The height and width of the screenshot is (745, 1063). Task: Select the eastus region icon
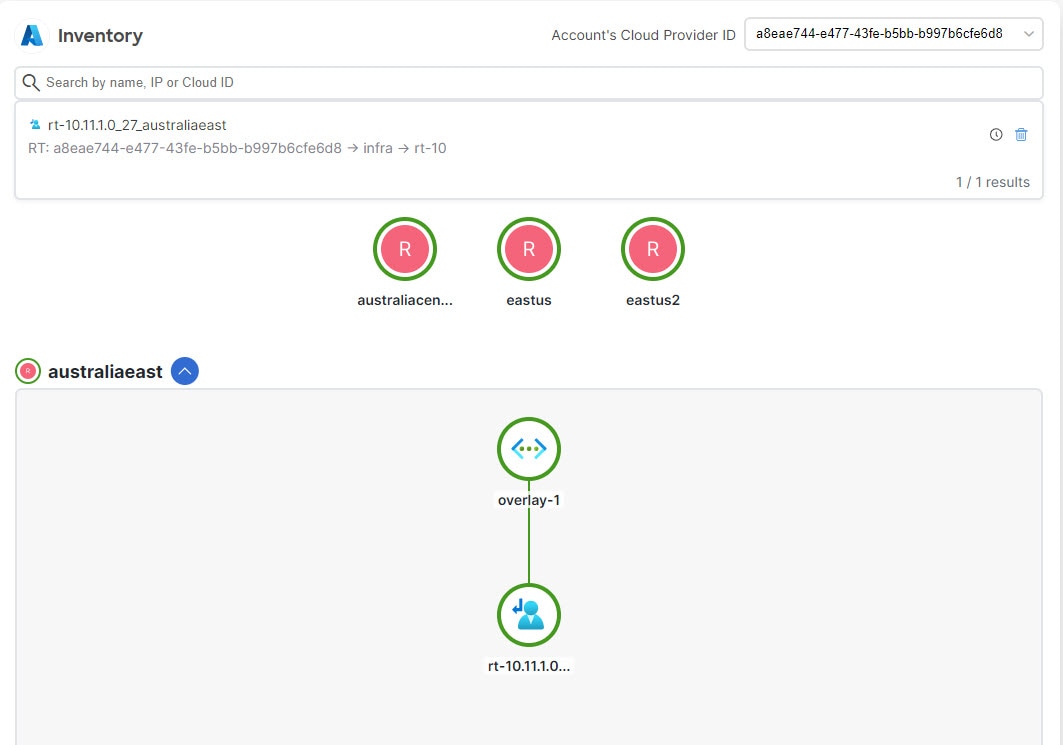click(529, 249)
